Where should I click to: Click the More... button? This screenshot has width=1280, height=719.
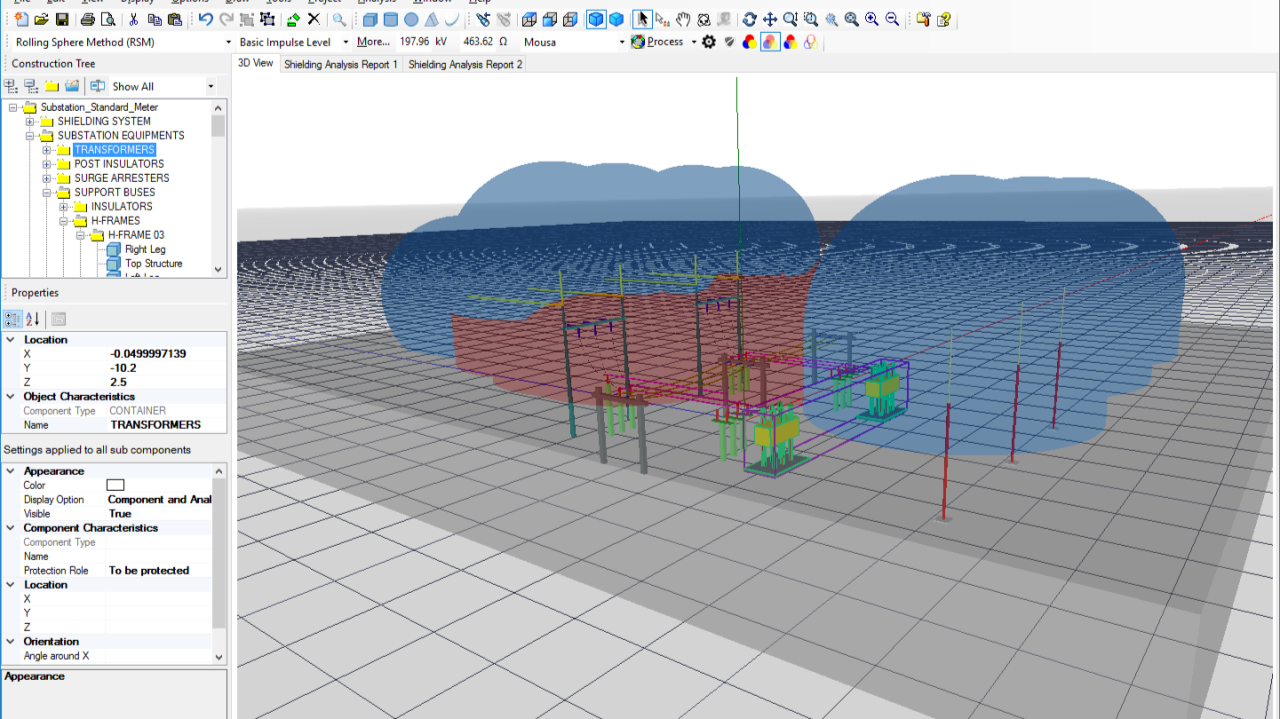(x=373, y=42)
